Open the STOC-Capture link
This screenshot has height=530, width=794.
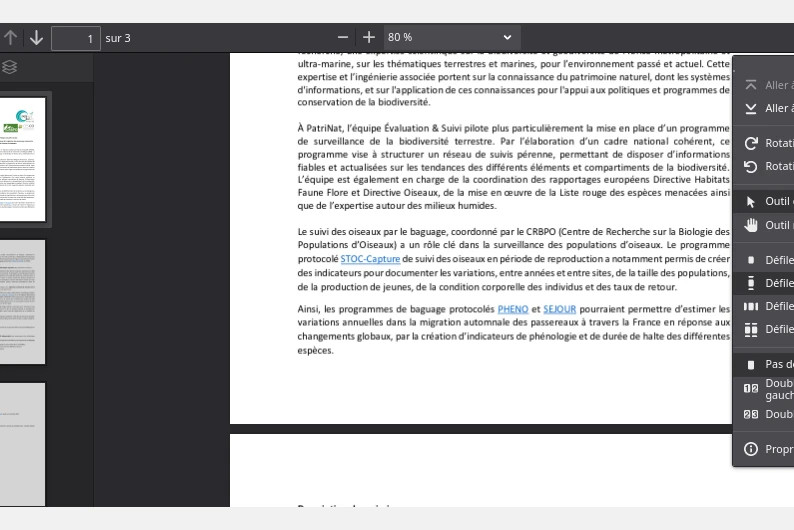tap(370, 259)
